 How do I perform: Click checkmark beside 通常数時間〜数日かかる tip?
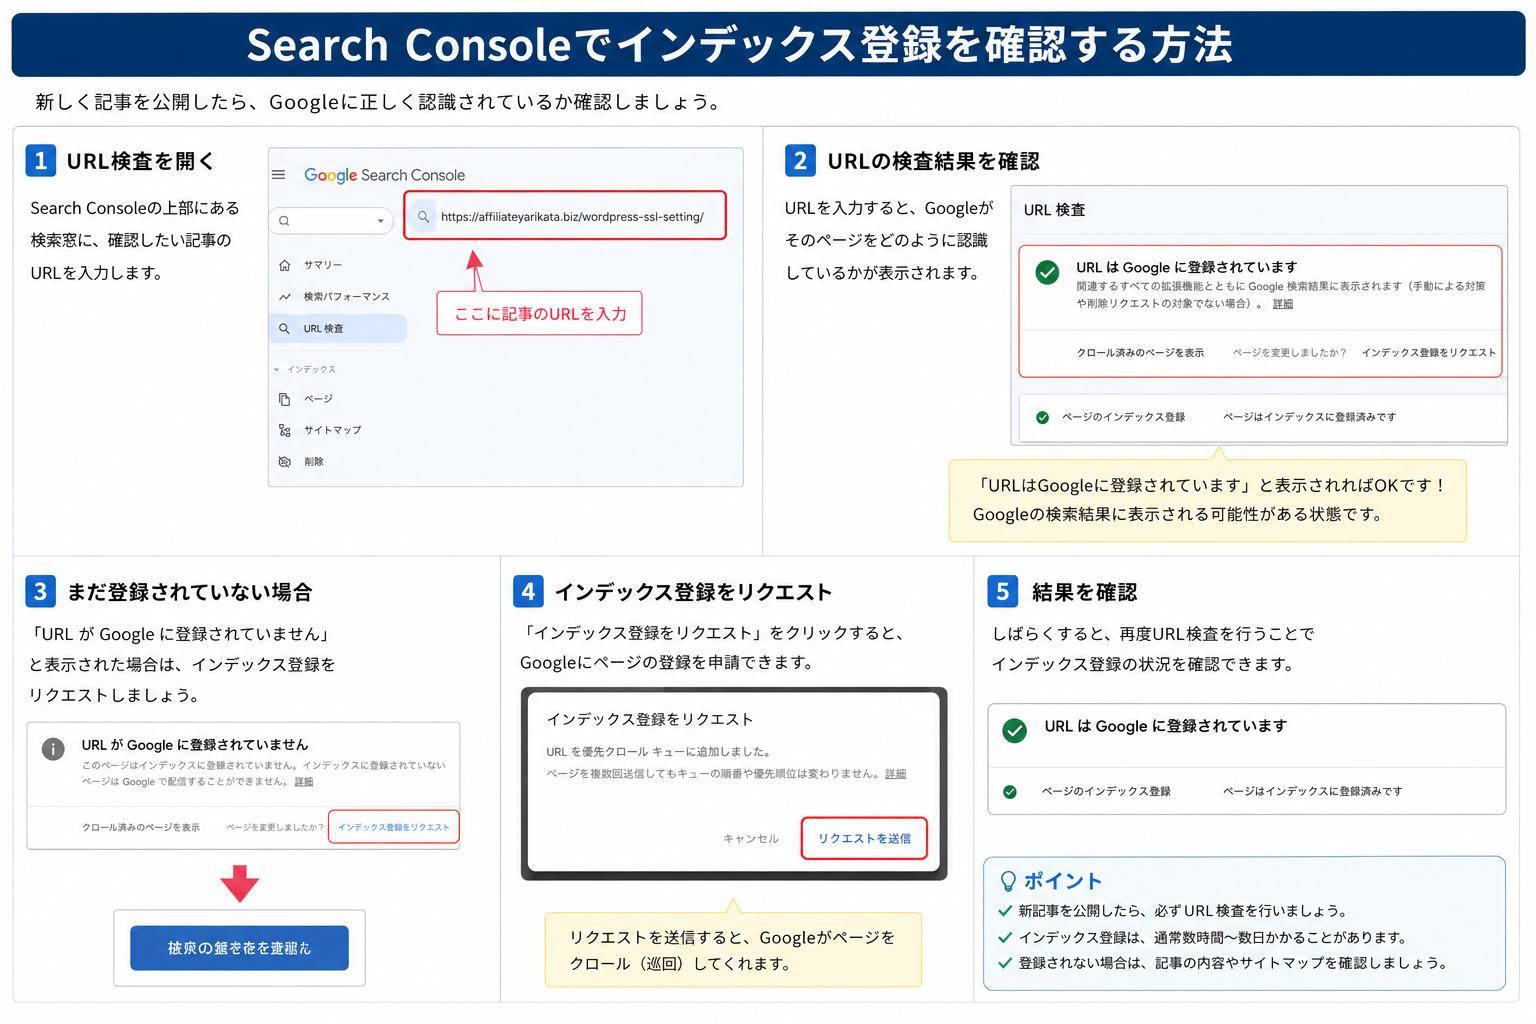(x=1005, y=938)
